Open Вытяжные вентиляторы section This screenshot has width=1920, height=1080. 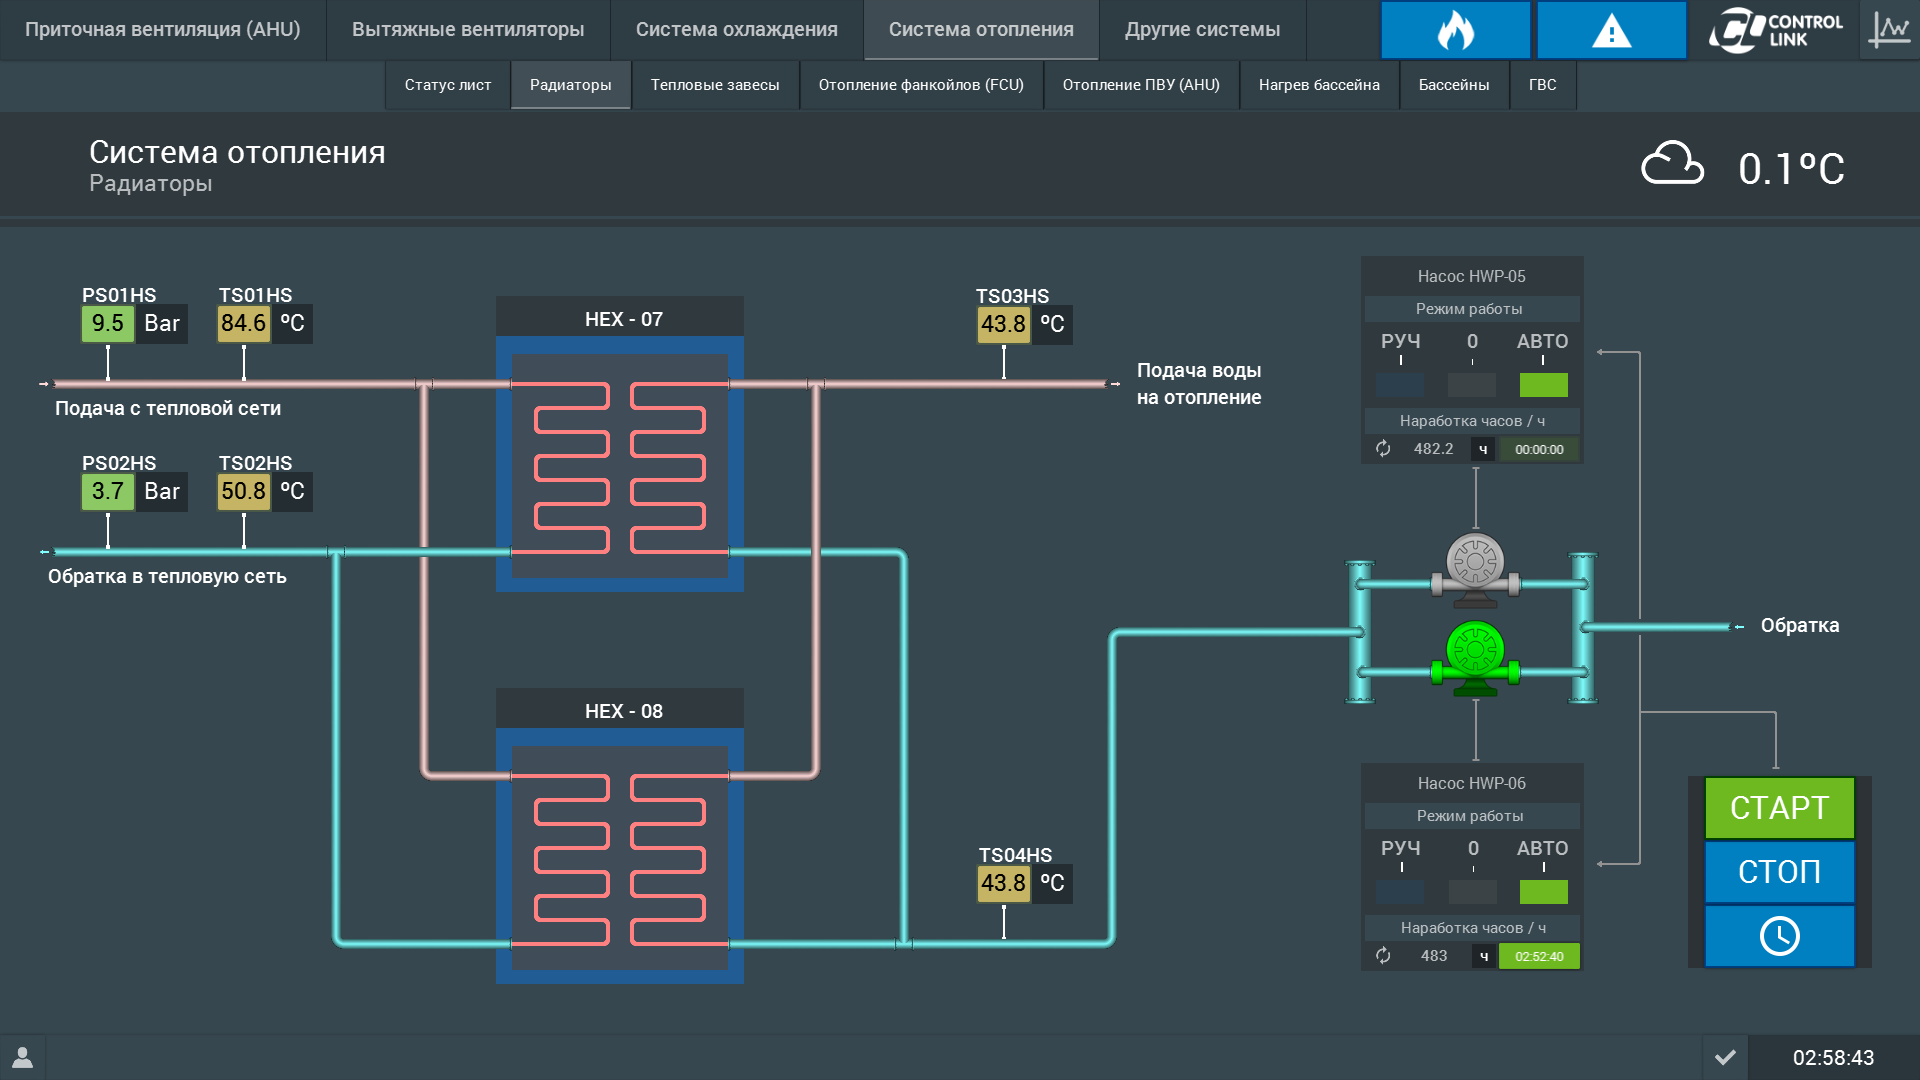pos(468,30)
